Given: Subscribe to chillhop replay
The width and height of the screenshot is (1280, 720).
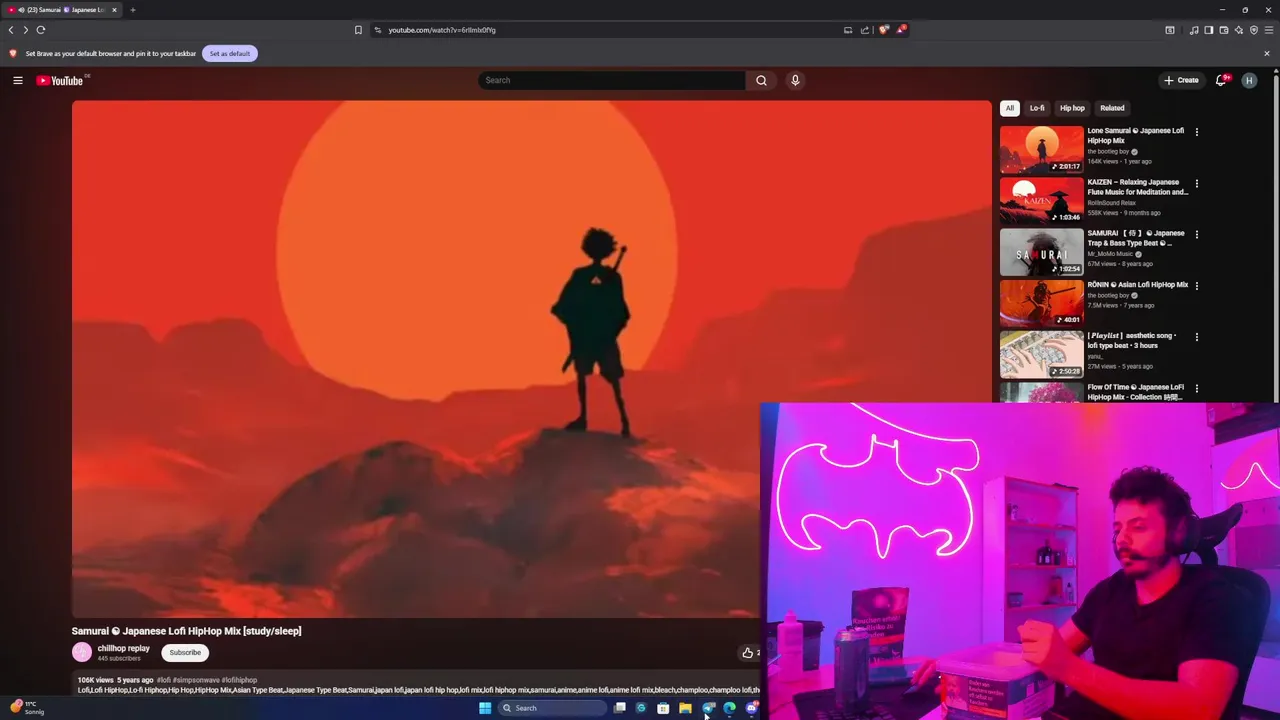Looking at the screenshot, I should tap(185, 652).
